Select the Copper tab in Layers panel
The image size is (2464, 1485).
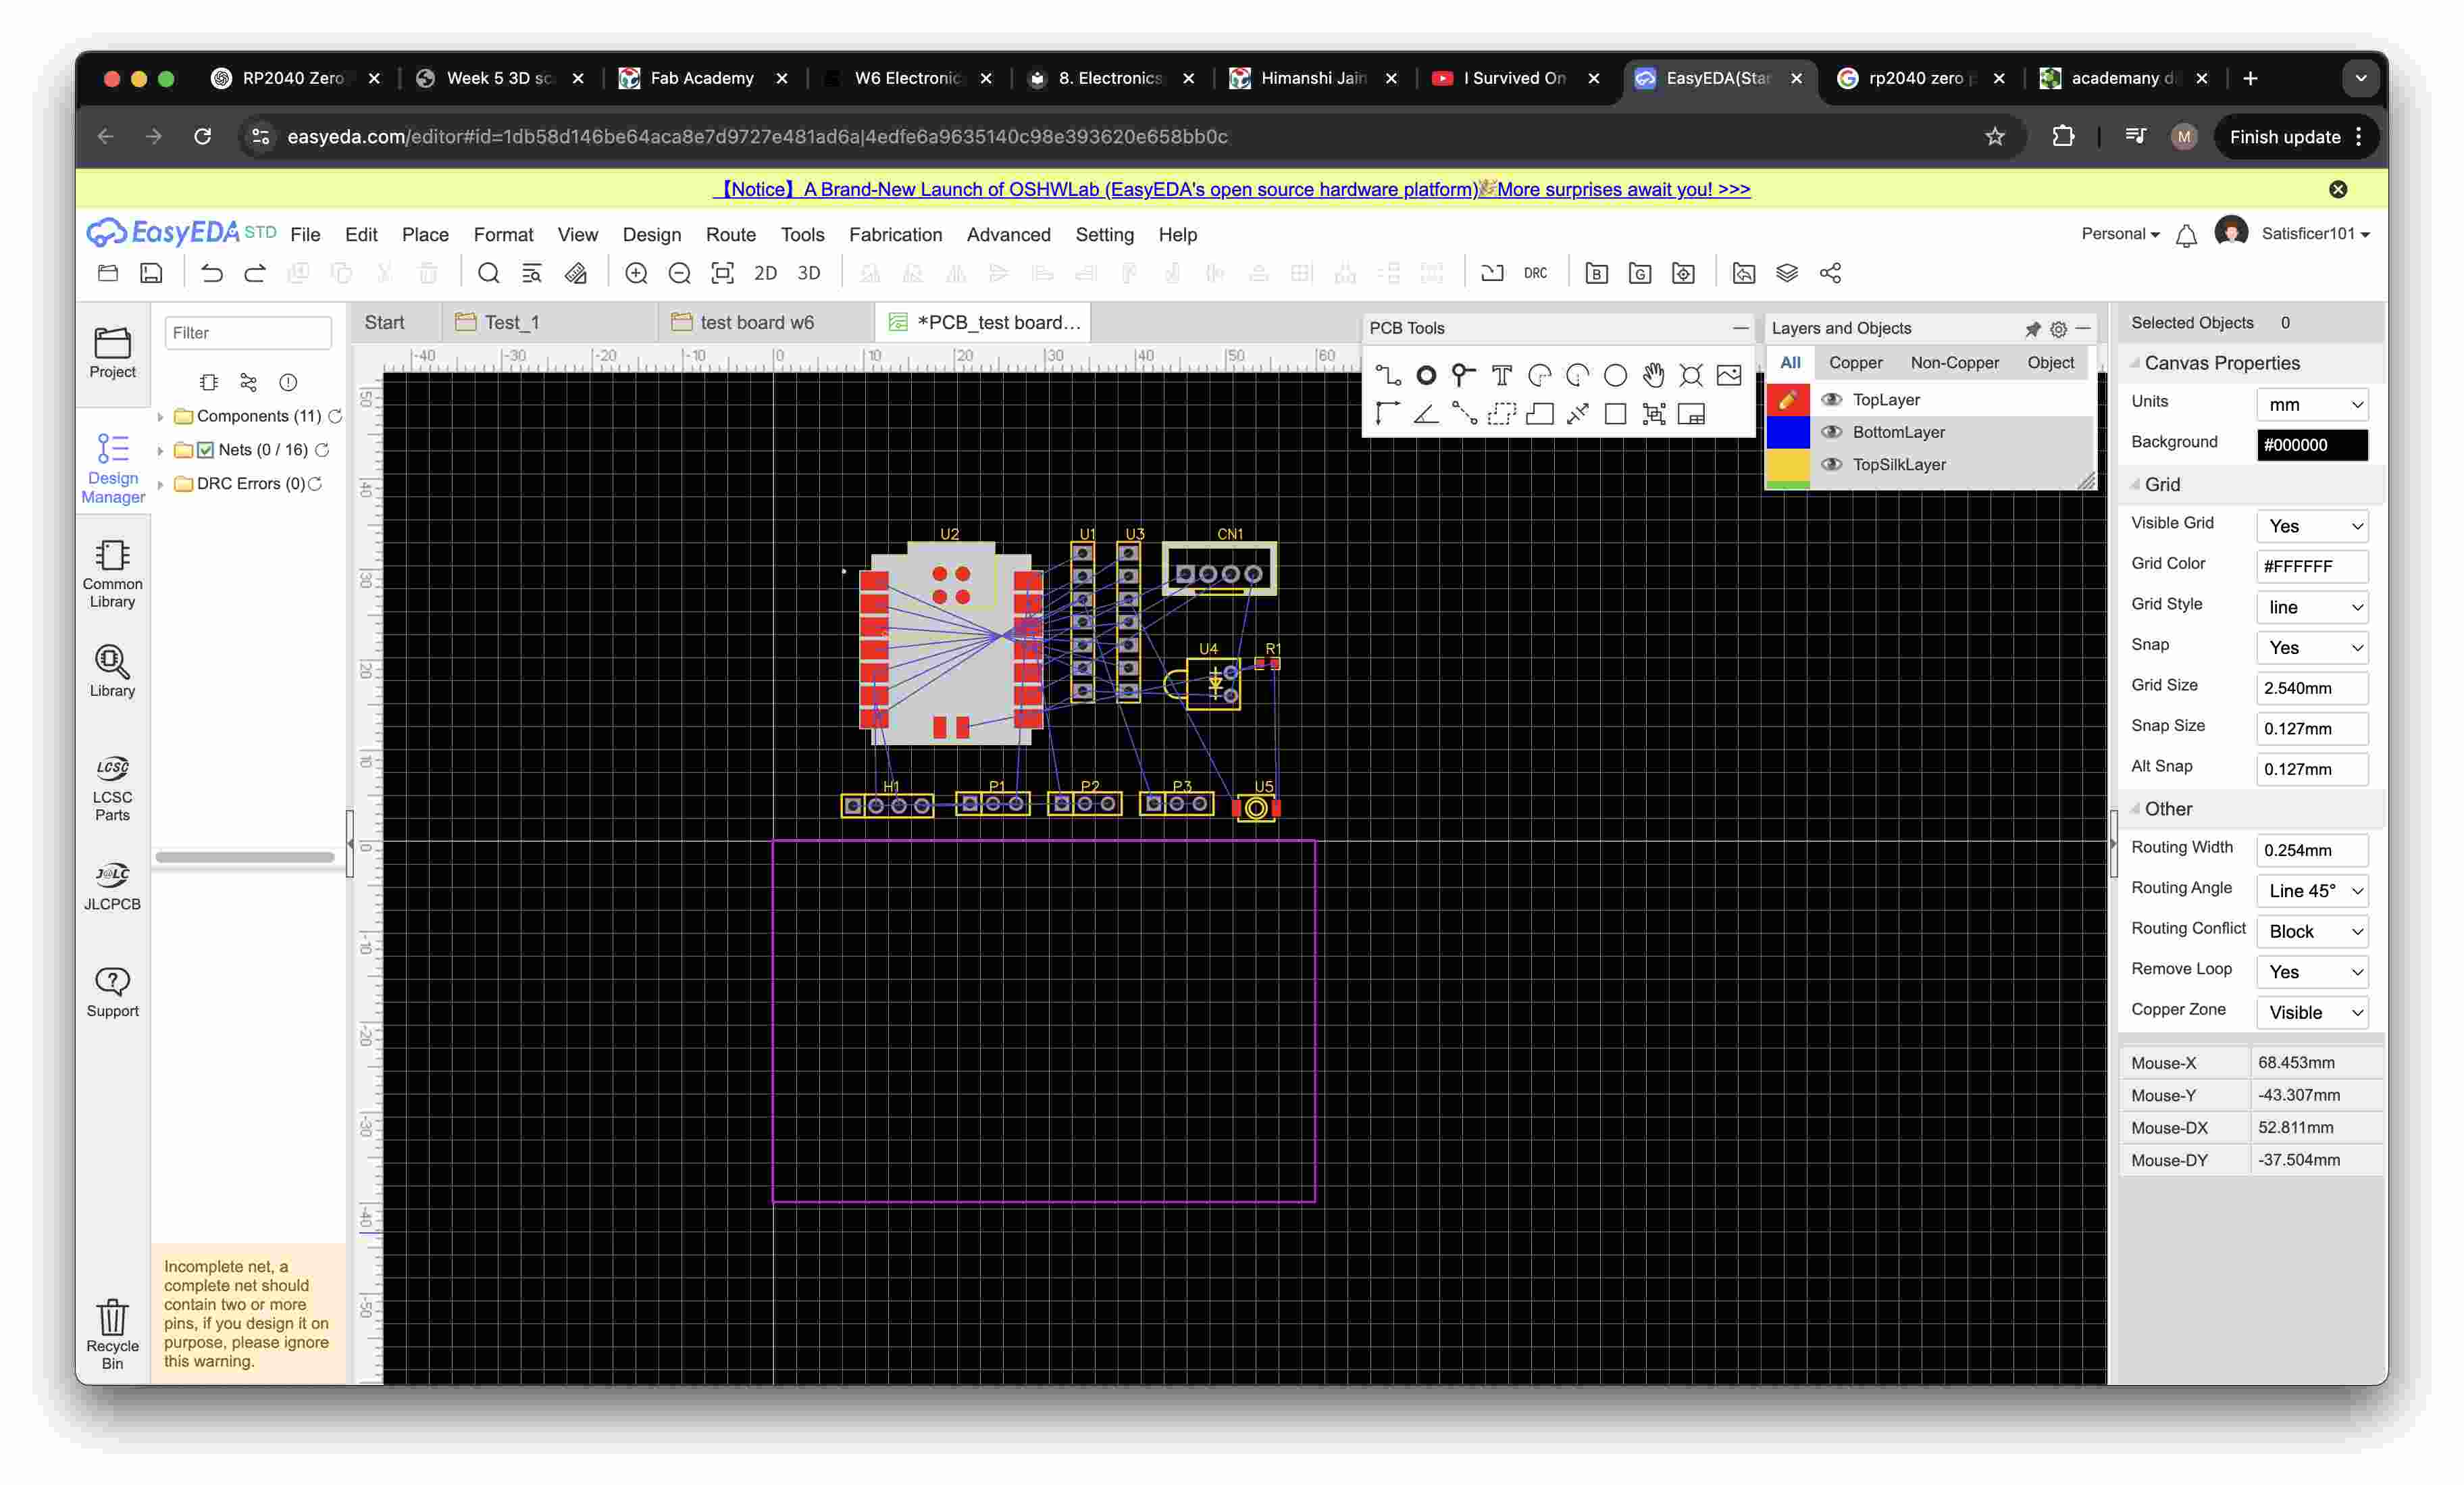click(x=1855, y=362)
